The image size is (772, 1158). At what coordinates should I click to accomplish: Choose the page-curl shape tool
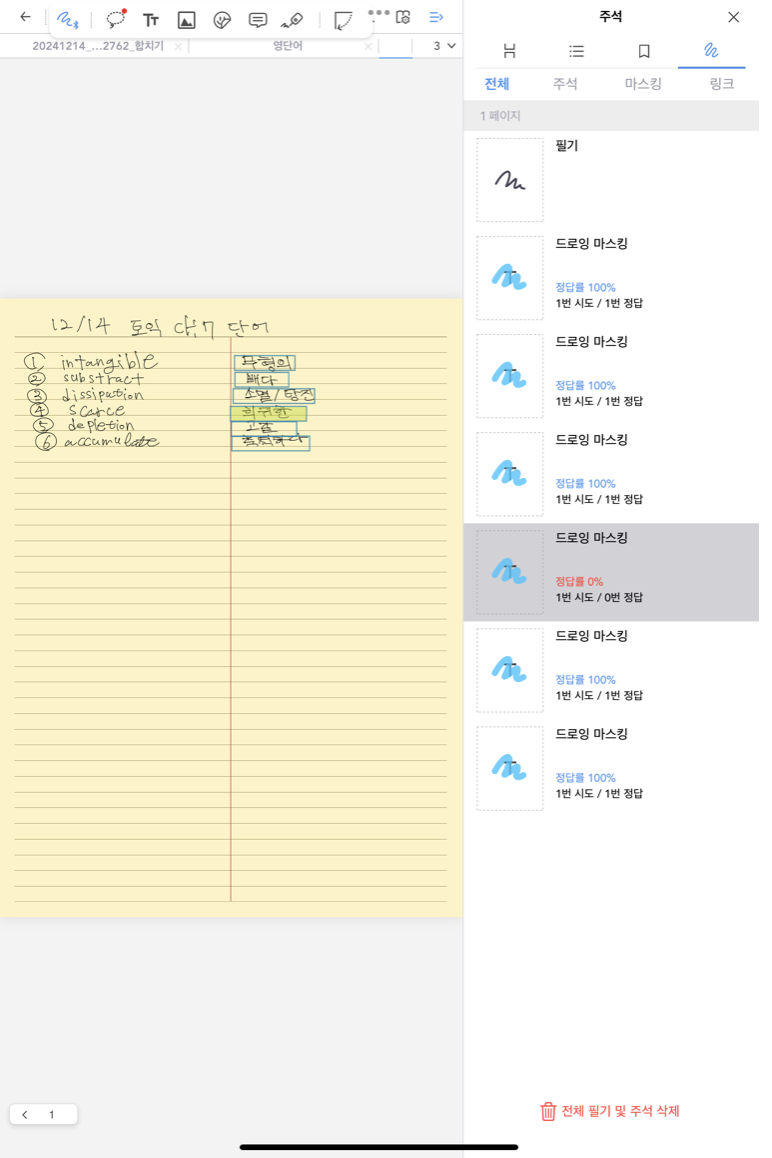coord(343,20)
